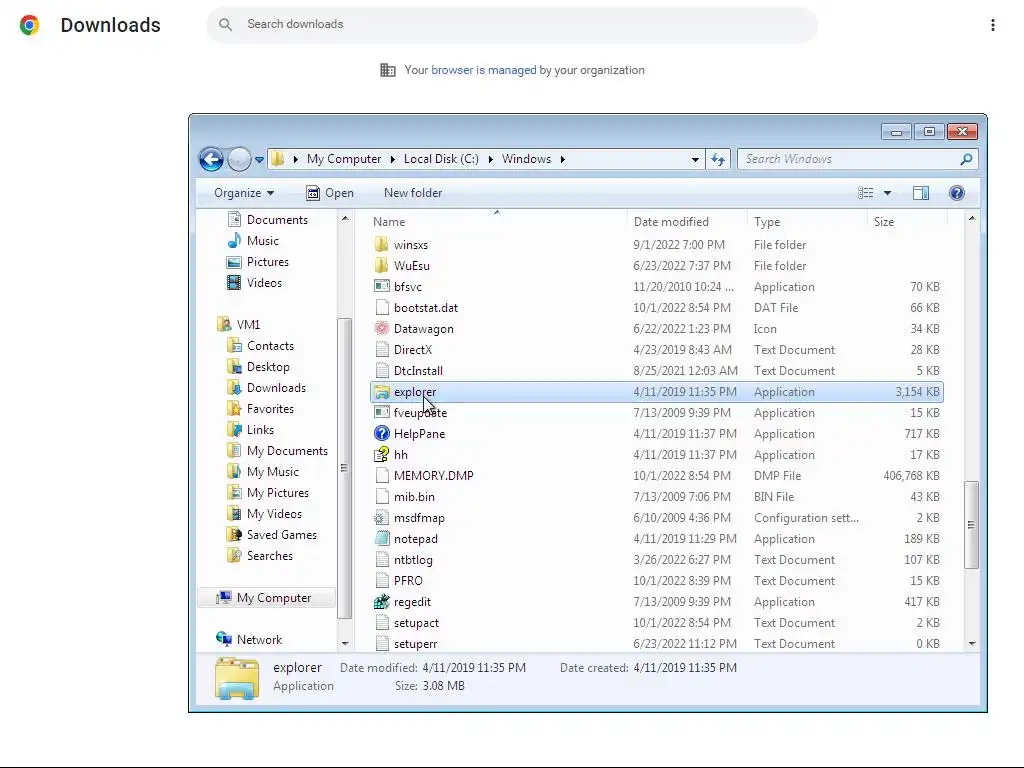Image resolution: width=1024 pixels, height=768 pixels.
Task: Click the large explorer icon in details pane
Action: pyautogui.click(x=236, y=679)
